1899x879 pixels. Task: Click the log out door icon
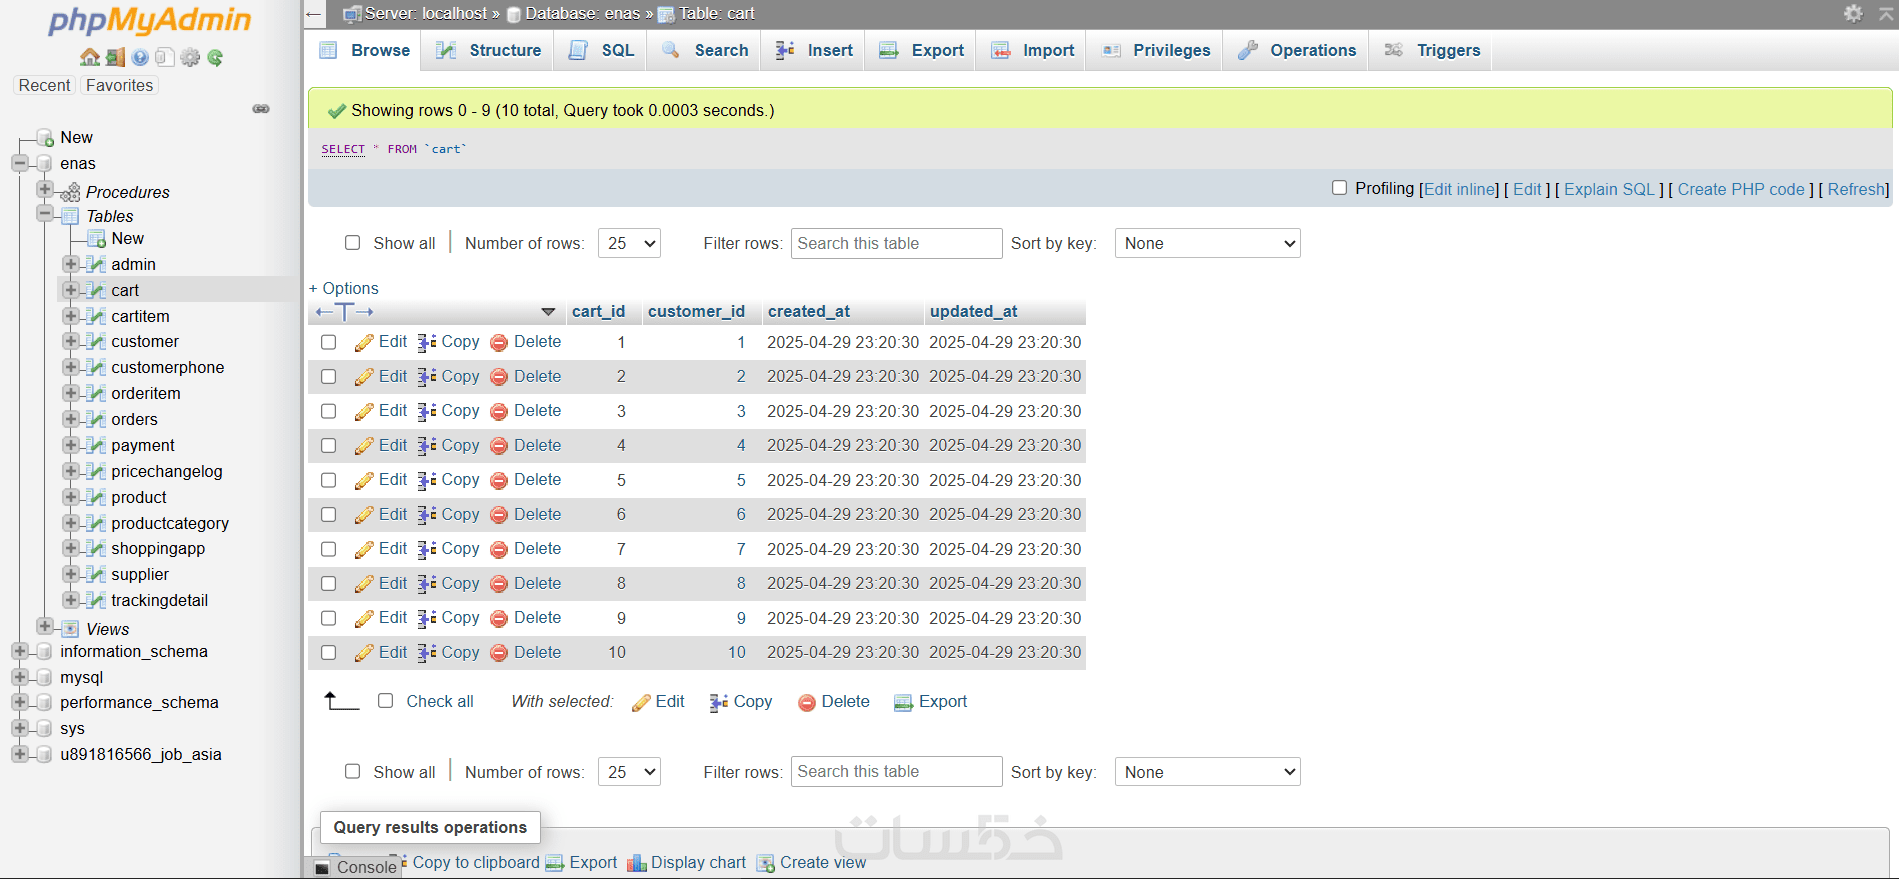click(116, 57)
